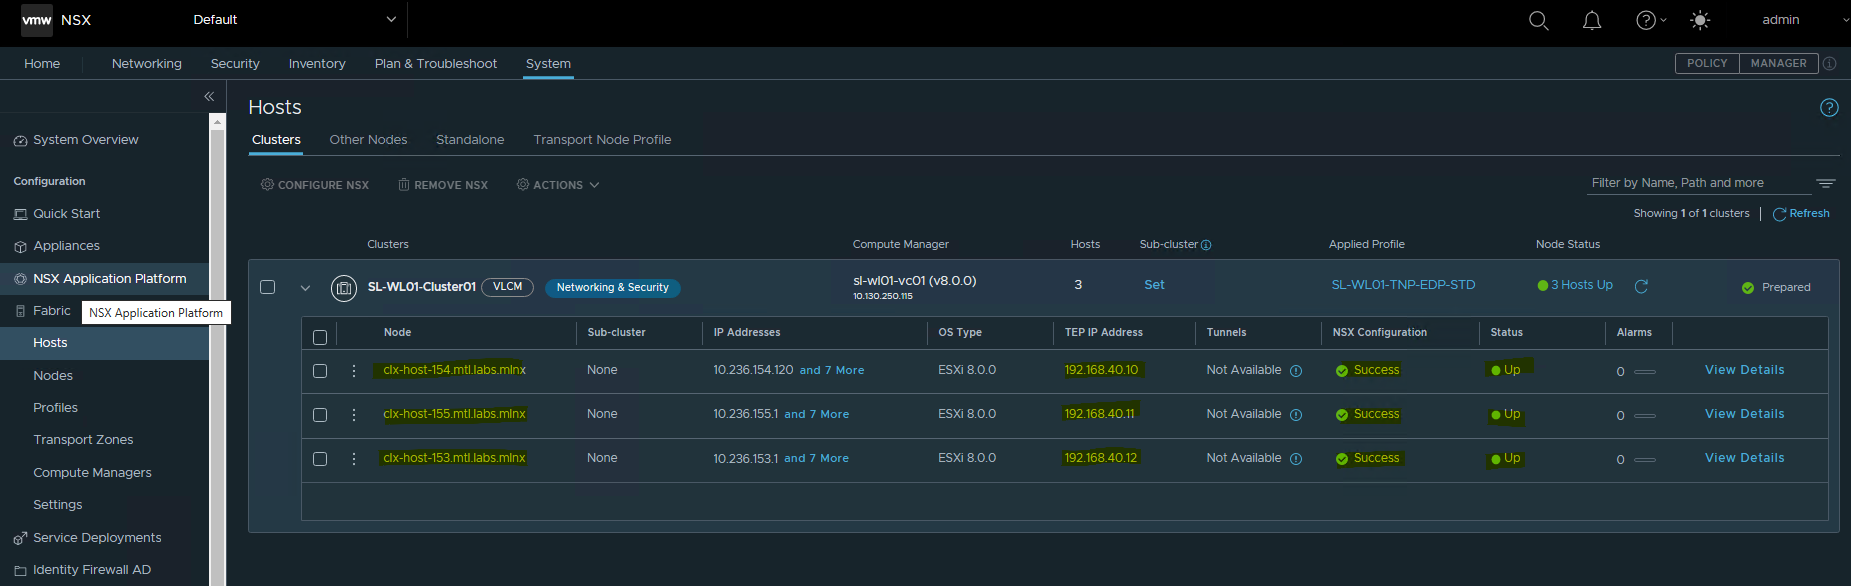This screenshot has height=586, width=1851.
Task: Check the clx-host-154 row checkbox
Action: (320, 371)
